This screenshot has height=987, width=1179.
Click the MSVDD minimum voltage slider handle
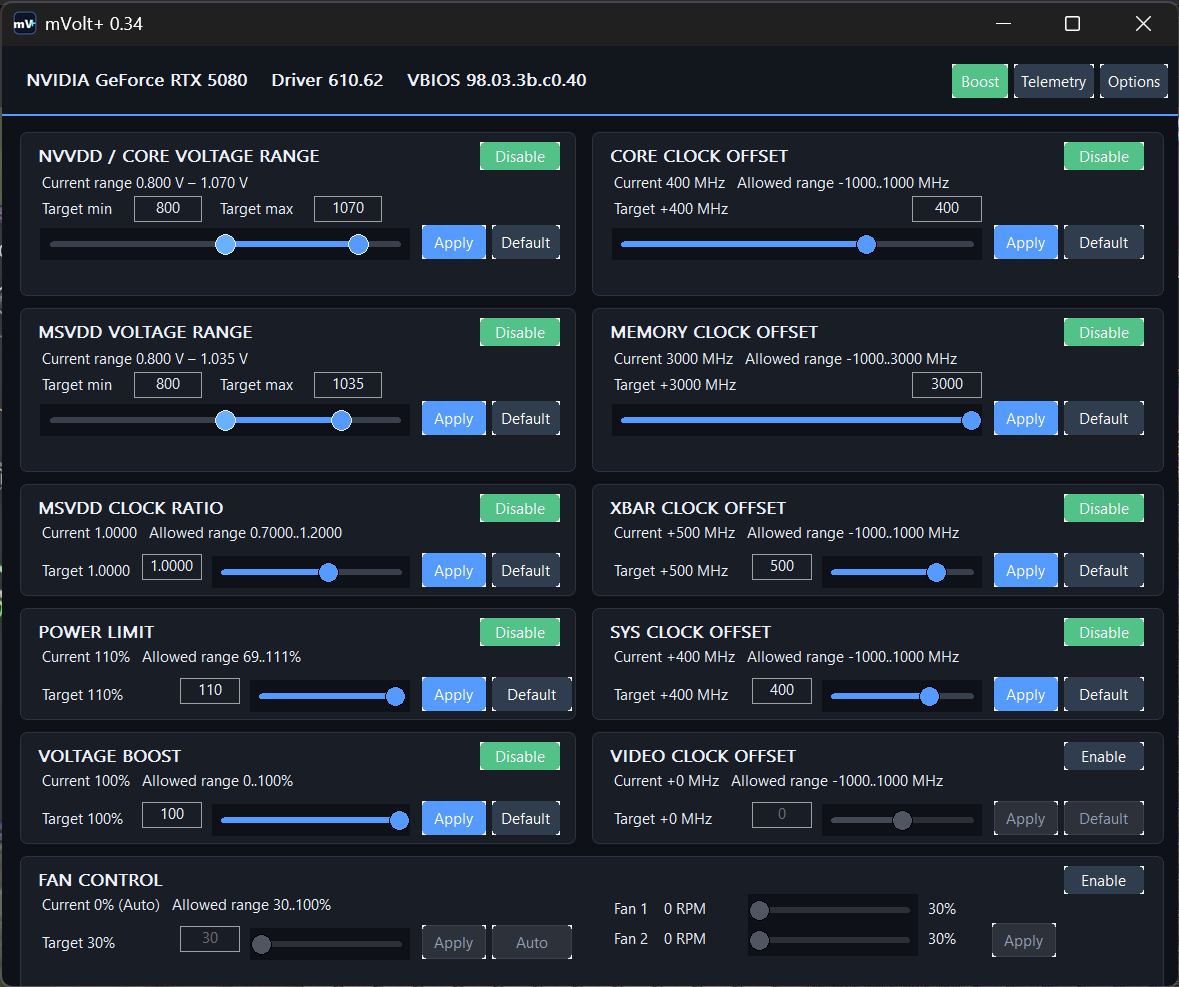coord(226,420)
